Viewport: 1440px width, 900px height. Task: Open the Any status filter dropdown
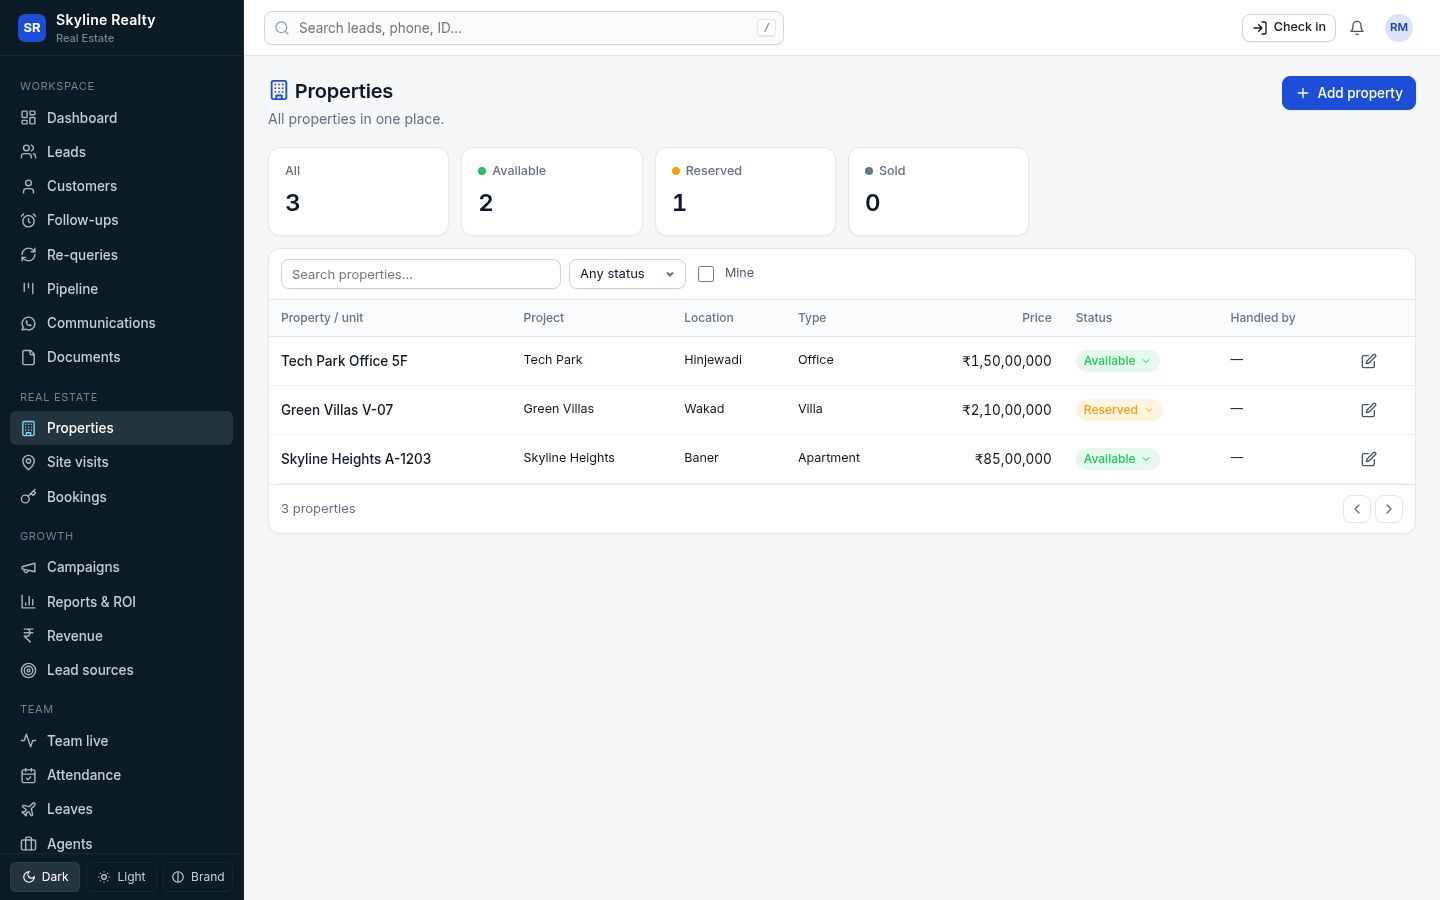click(627, 274)
